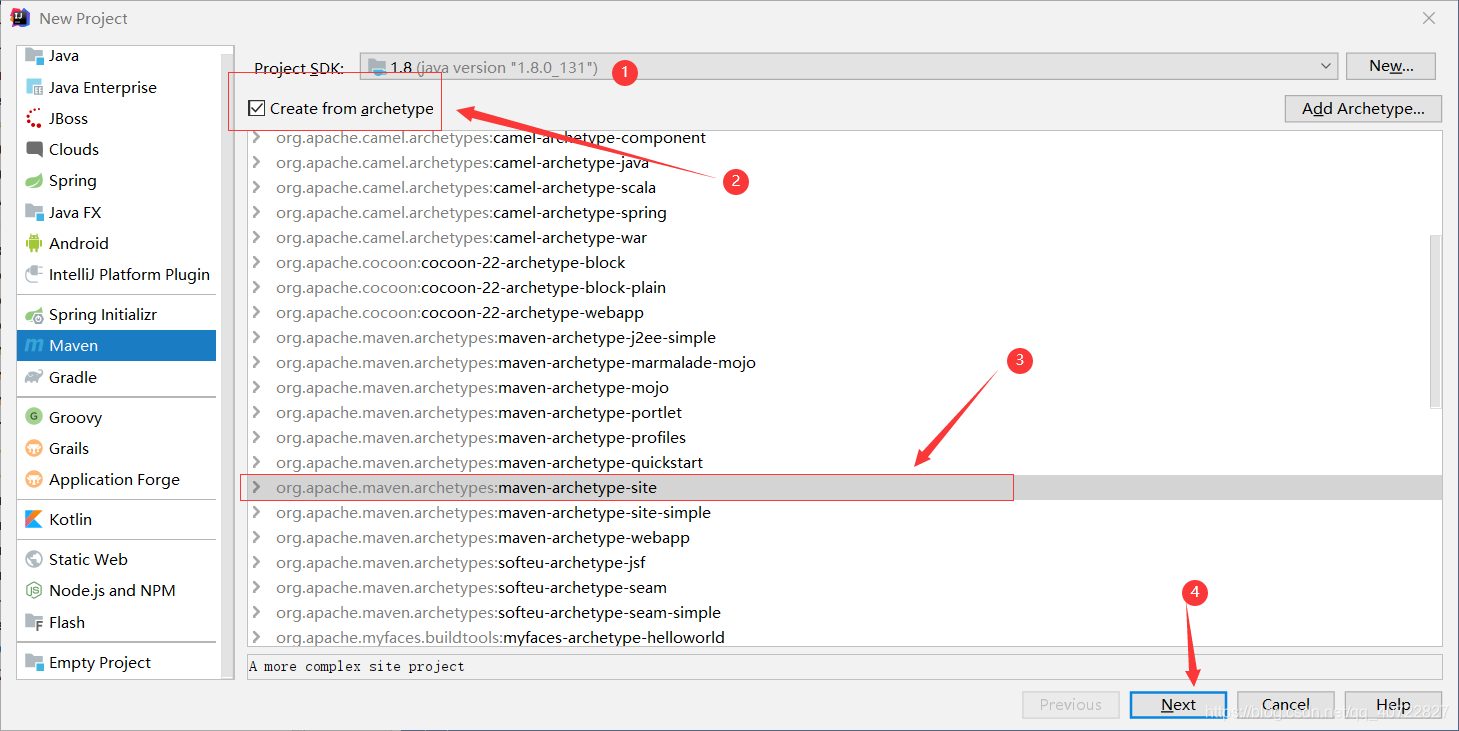The image size is (1459, 731).
Task: Click the Gradle elephant icon
Action: click(x=34, y=377)
